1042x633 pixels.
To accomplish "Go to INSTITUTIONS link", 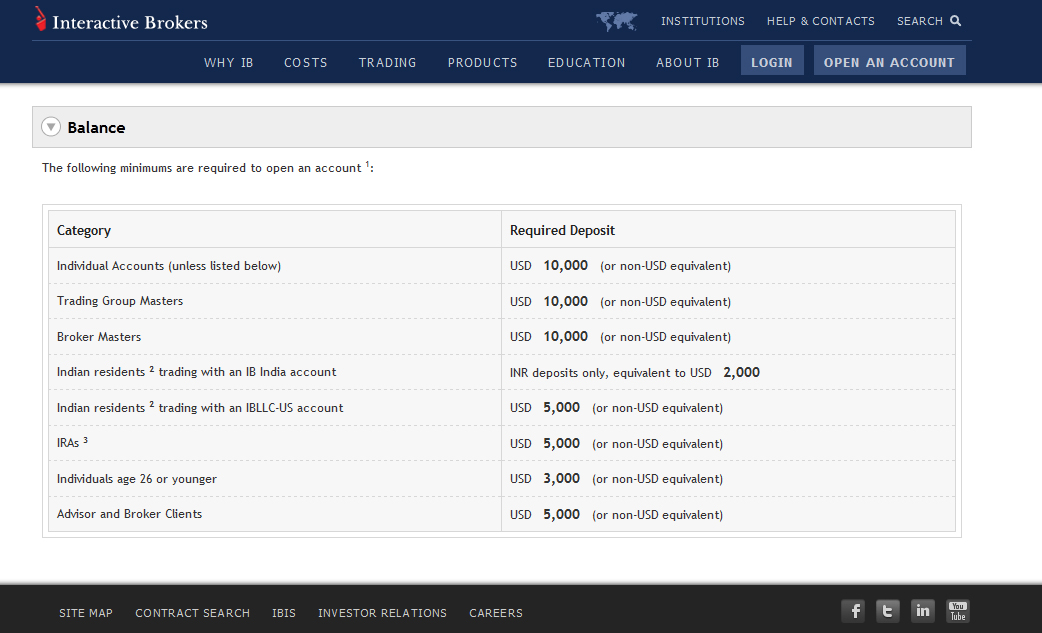I will [702, 21].
